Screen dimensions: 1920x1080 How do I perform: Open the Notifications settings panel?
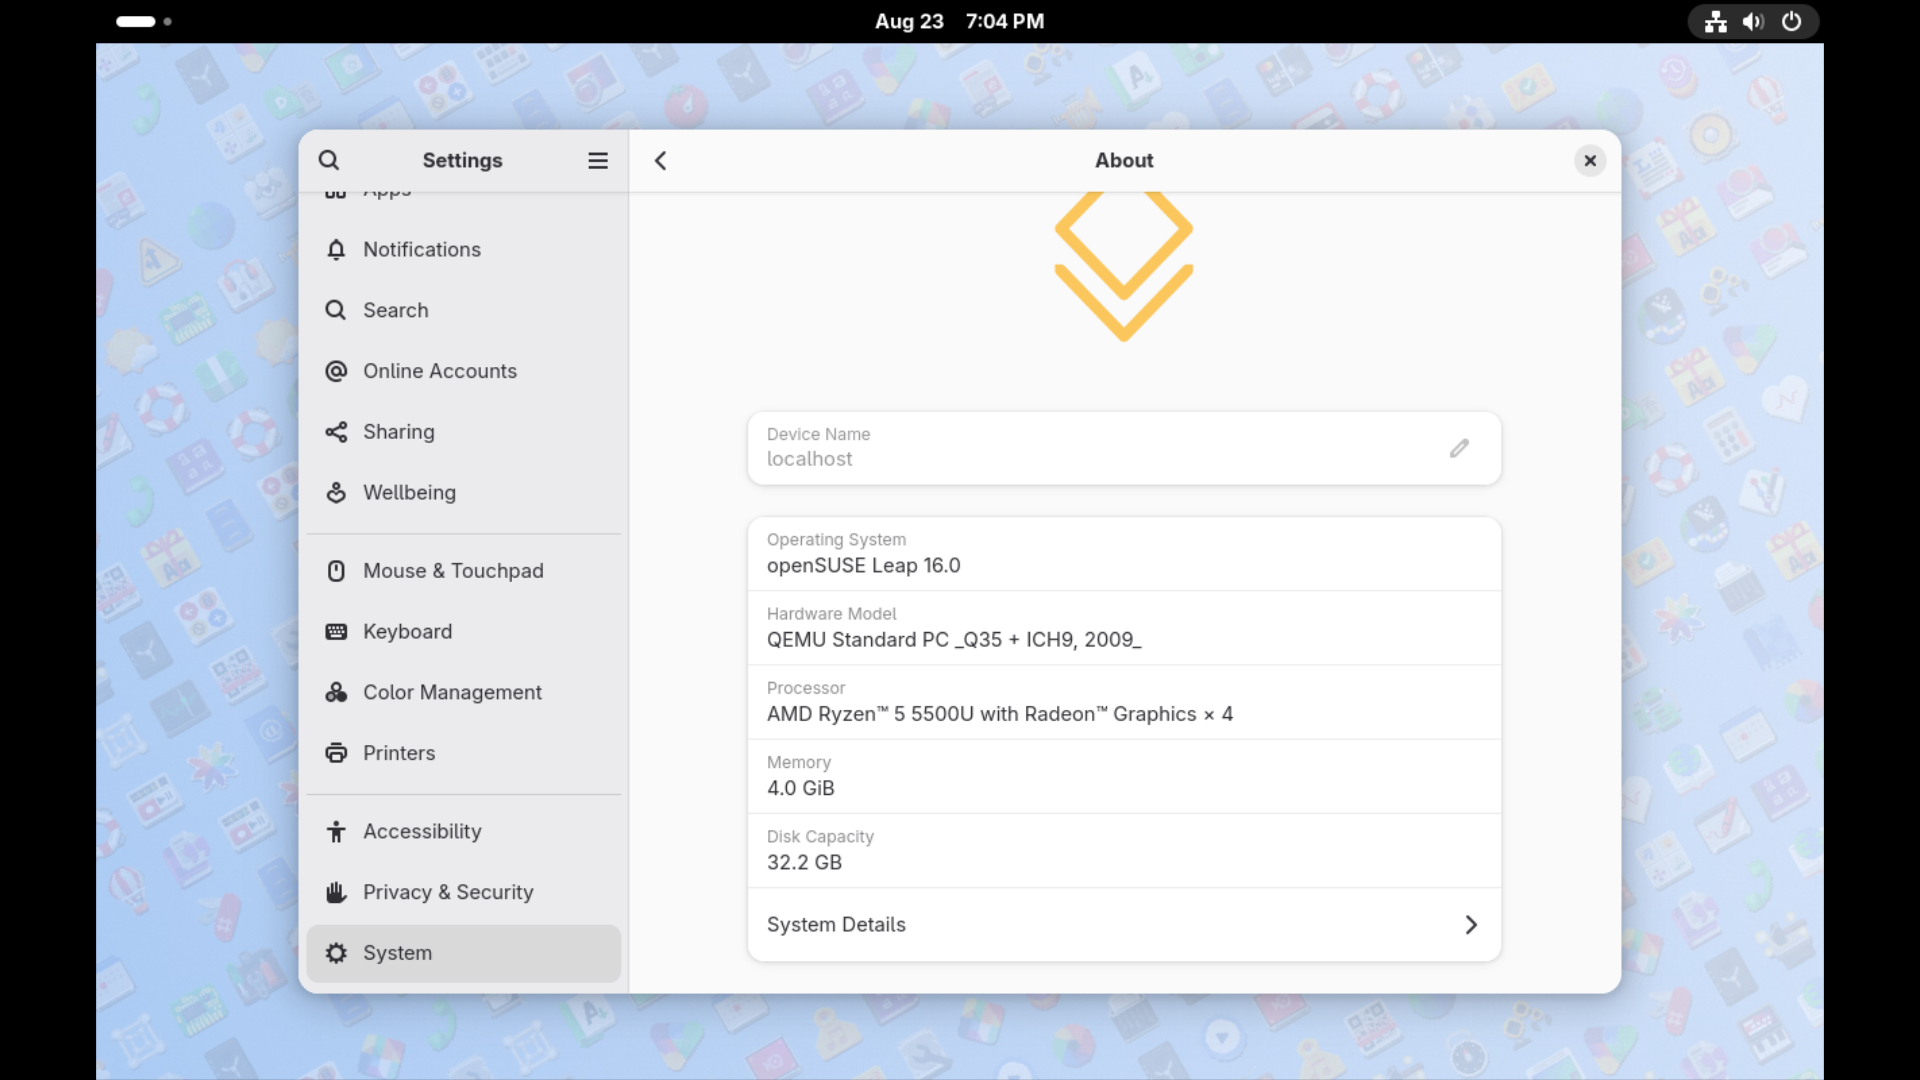click(464, 250)
